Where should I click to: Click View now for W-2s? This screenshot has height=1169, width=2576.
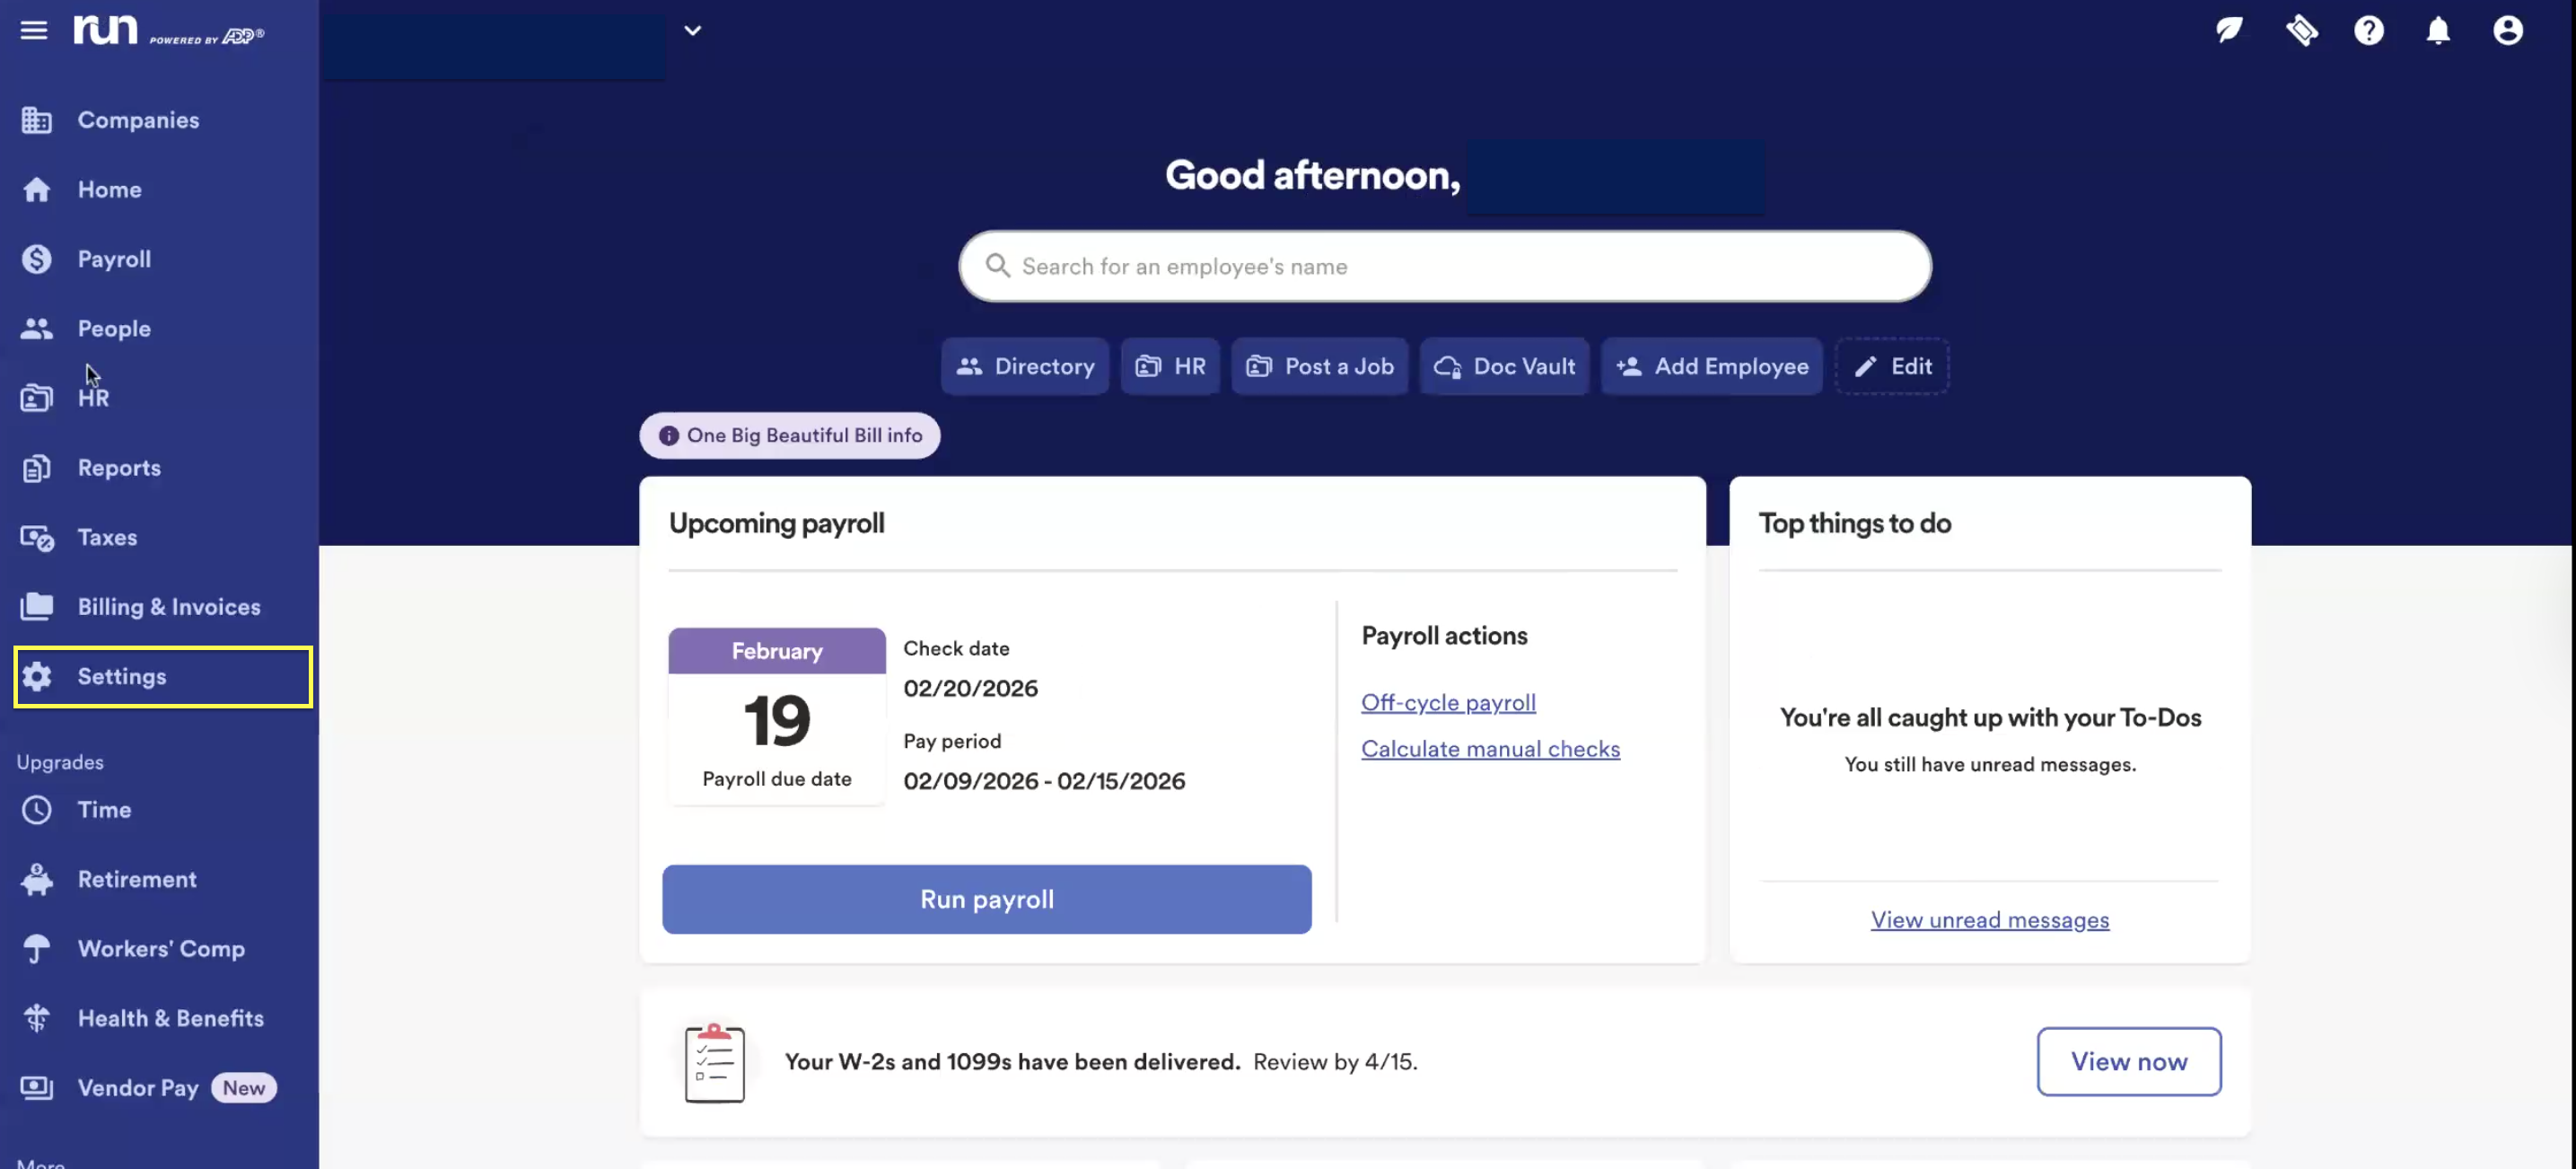click(x=2128, y=1061)
